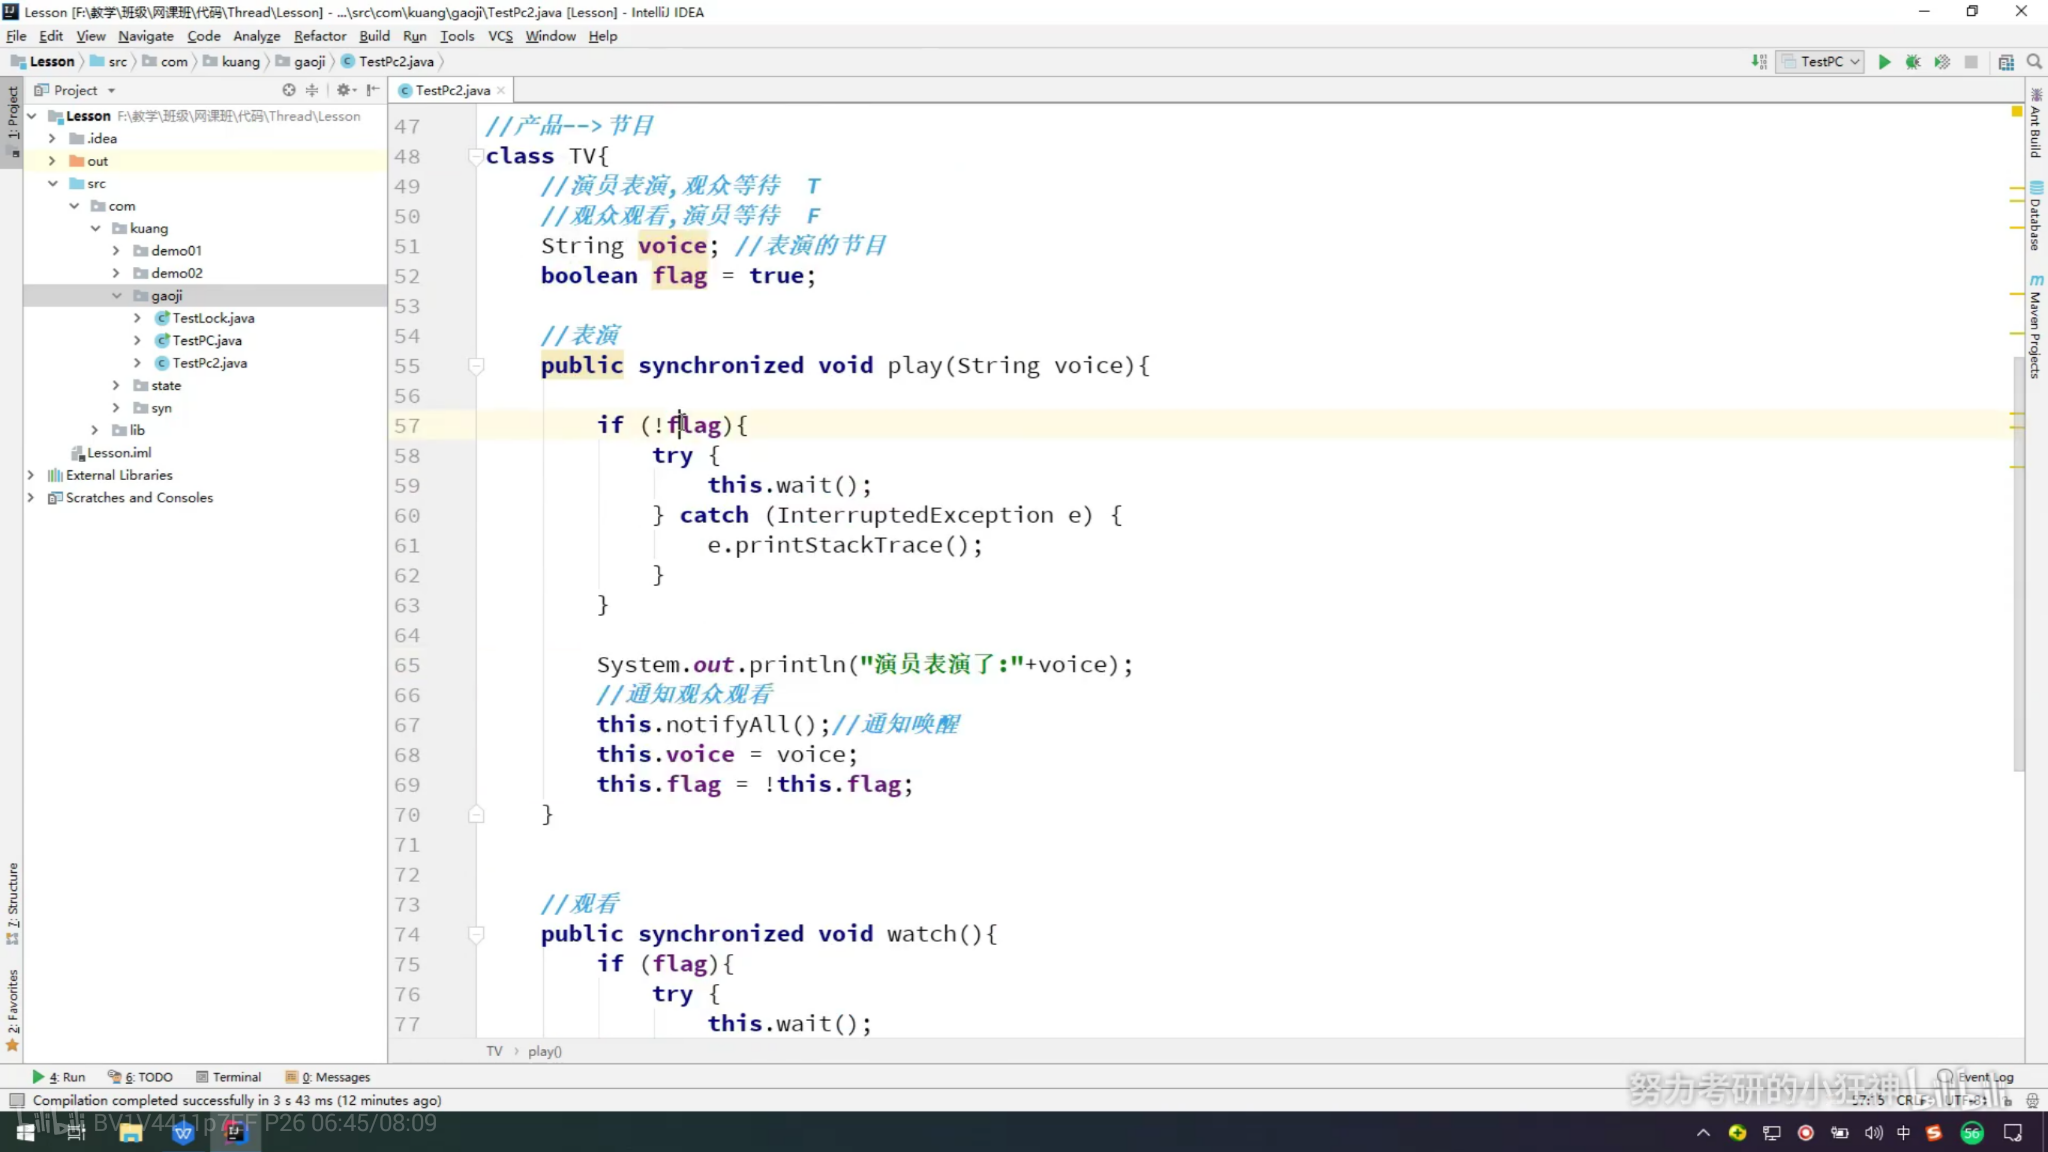
Task: Select the state package folder
Action: pyautogui.click(x=158, y=385)
